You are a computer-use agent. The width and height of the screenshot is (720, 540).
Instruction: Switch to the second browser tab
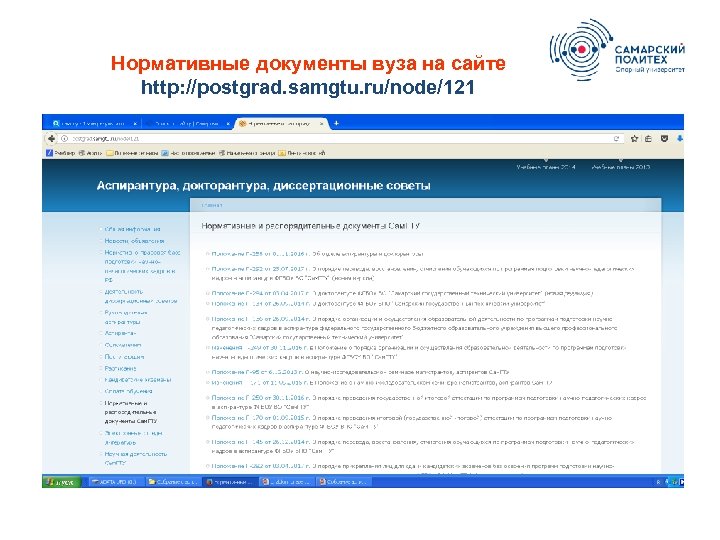tap(187, 124)
